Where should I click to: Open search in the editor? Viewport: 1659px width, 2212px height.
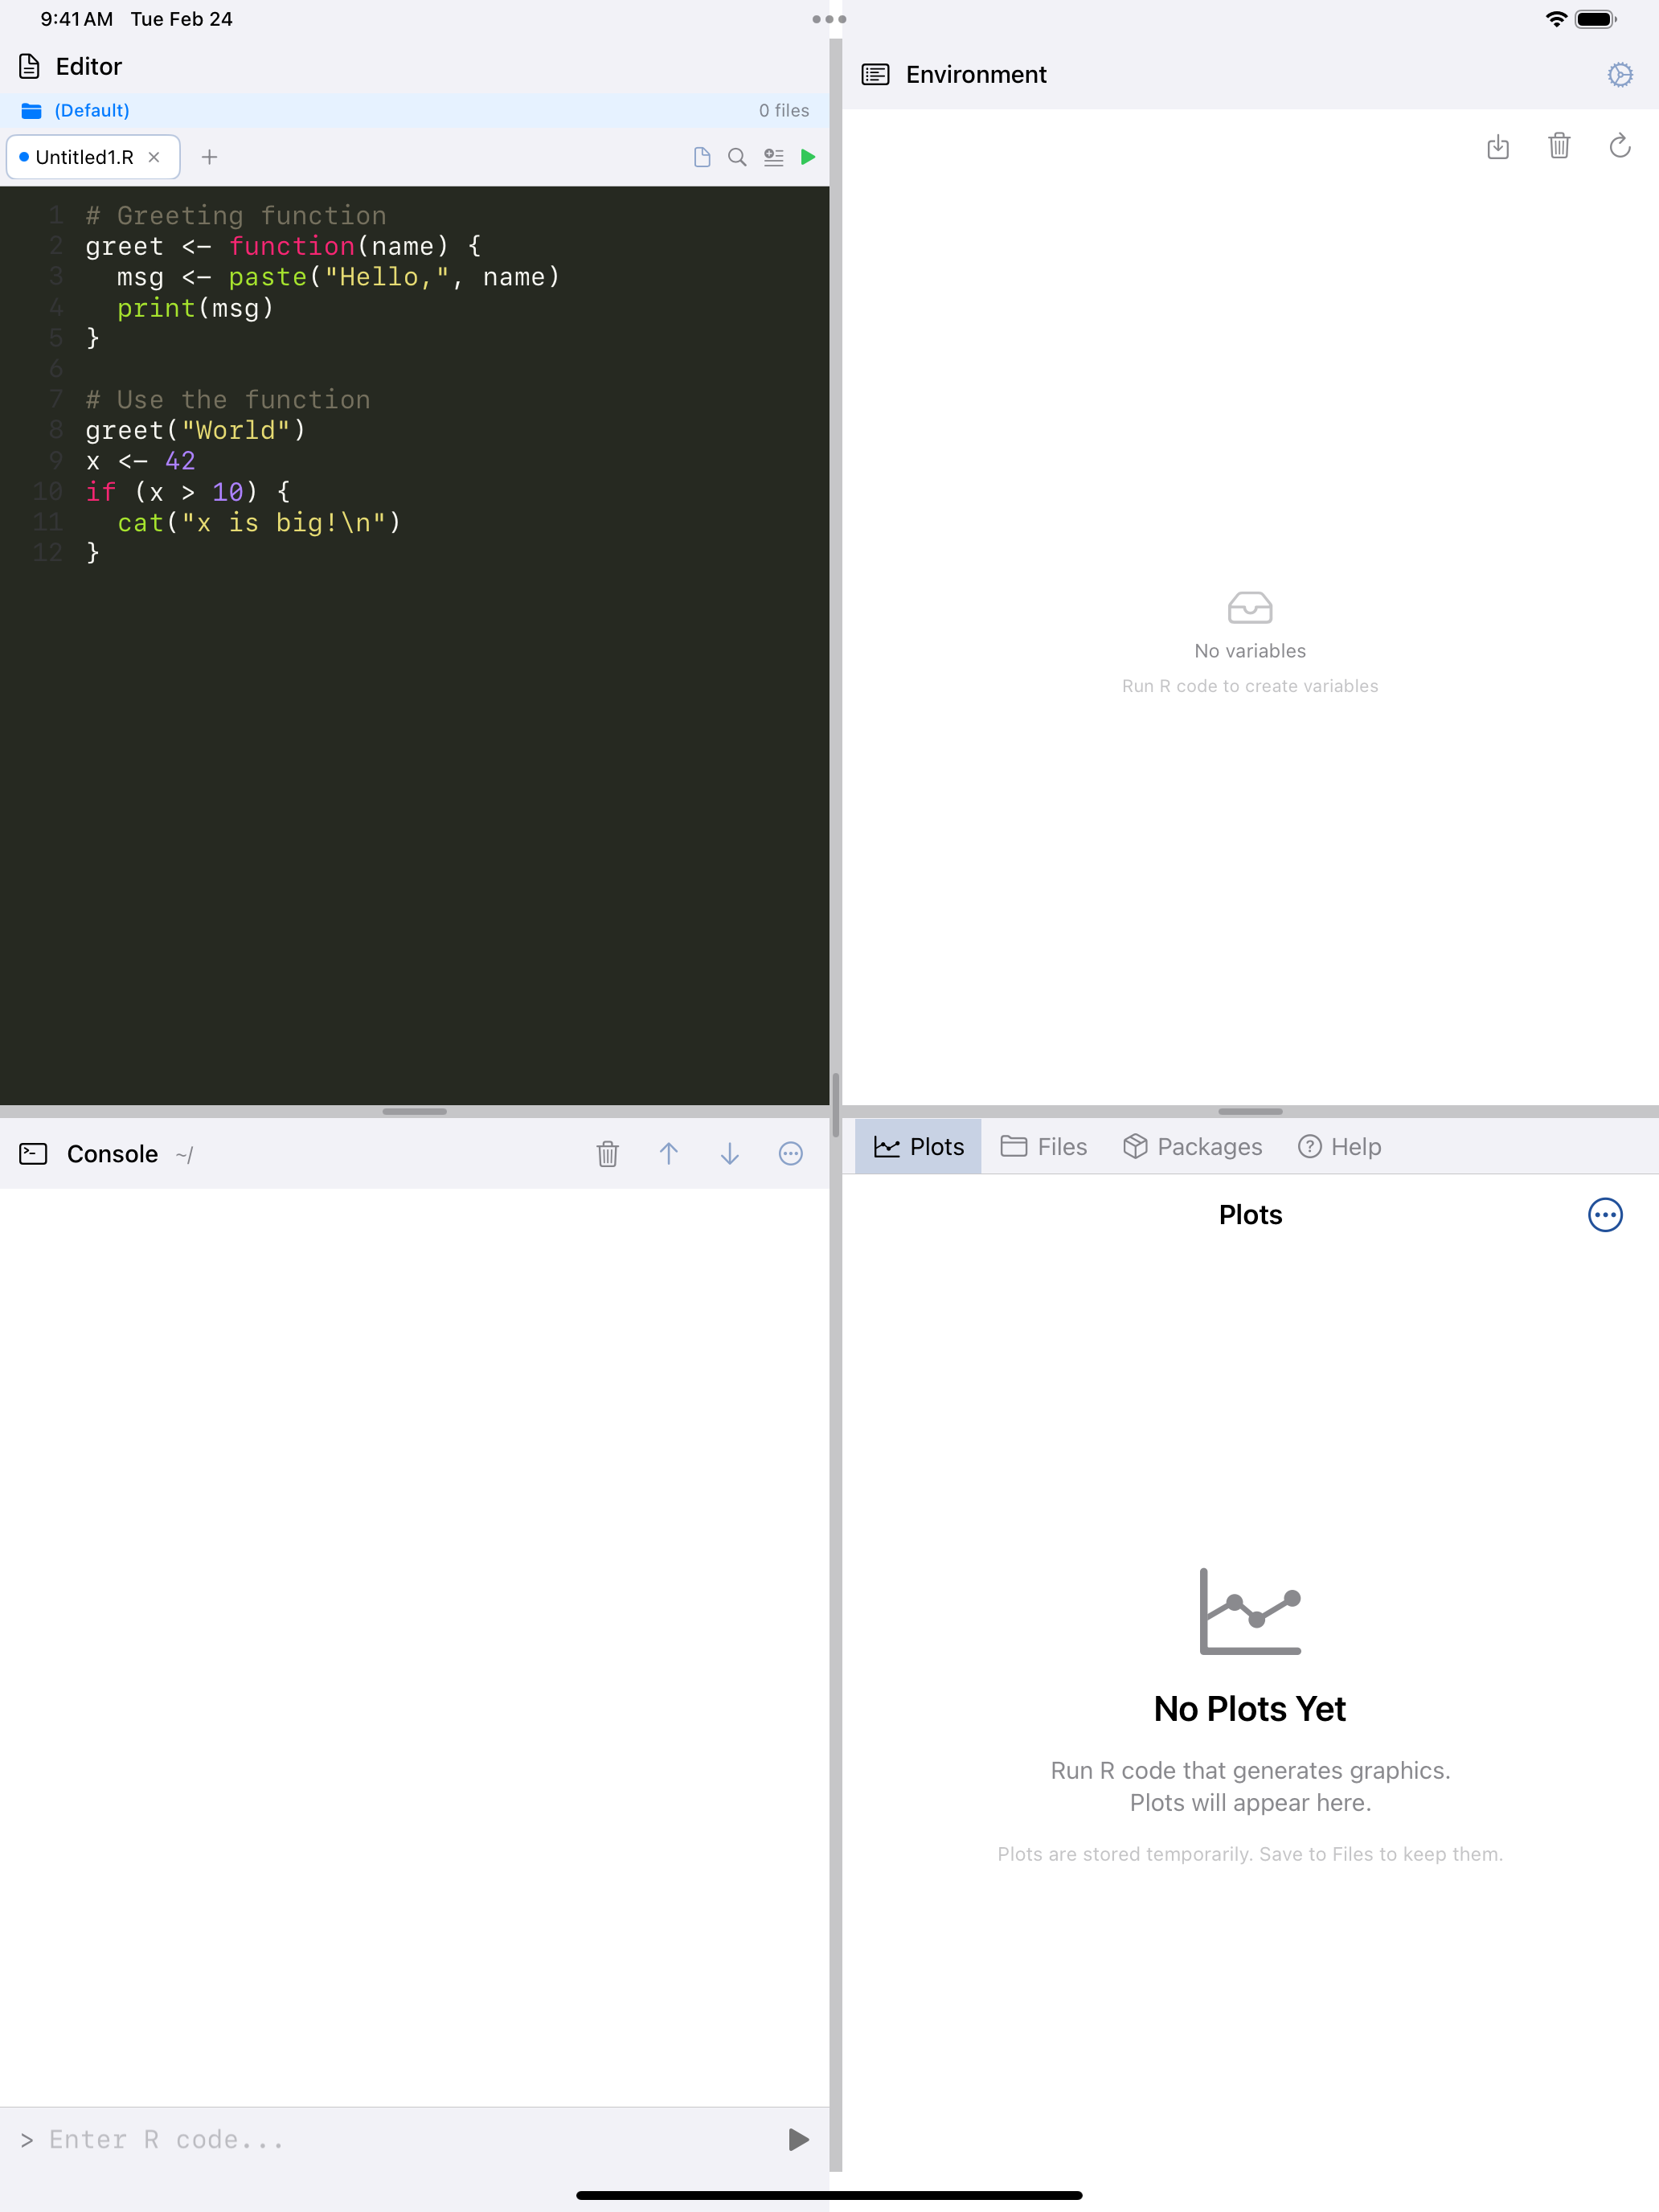pos(737,157)
